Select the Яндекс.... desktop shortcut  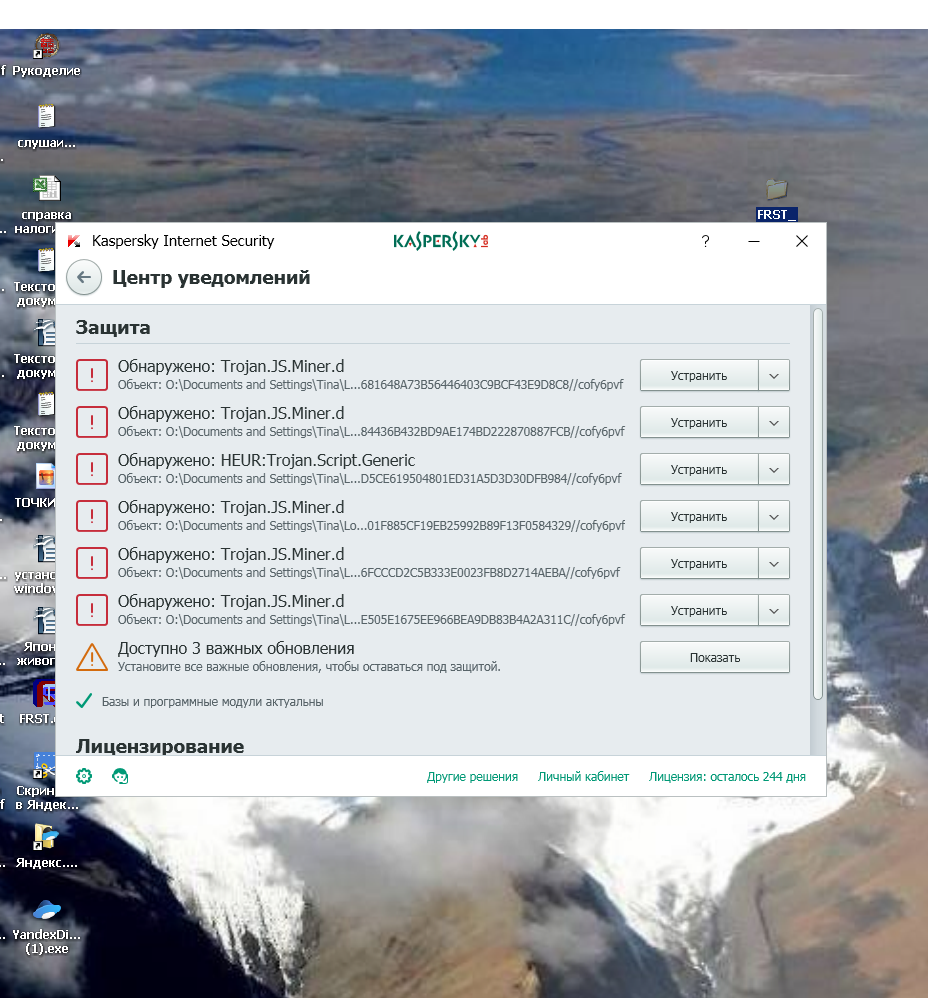click(46, 847)
